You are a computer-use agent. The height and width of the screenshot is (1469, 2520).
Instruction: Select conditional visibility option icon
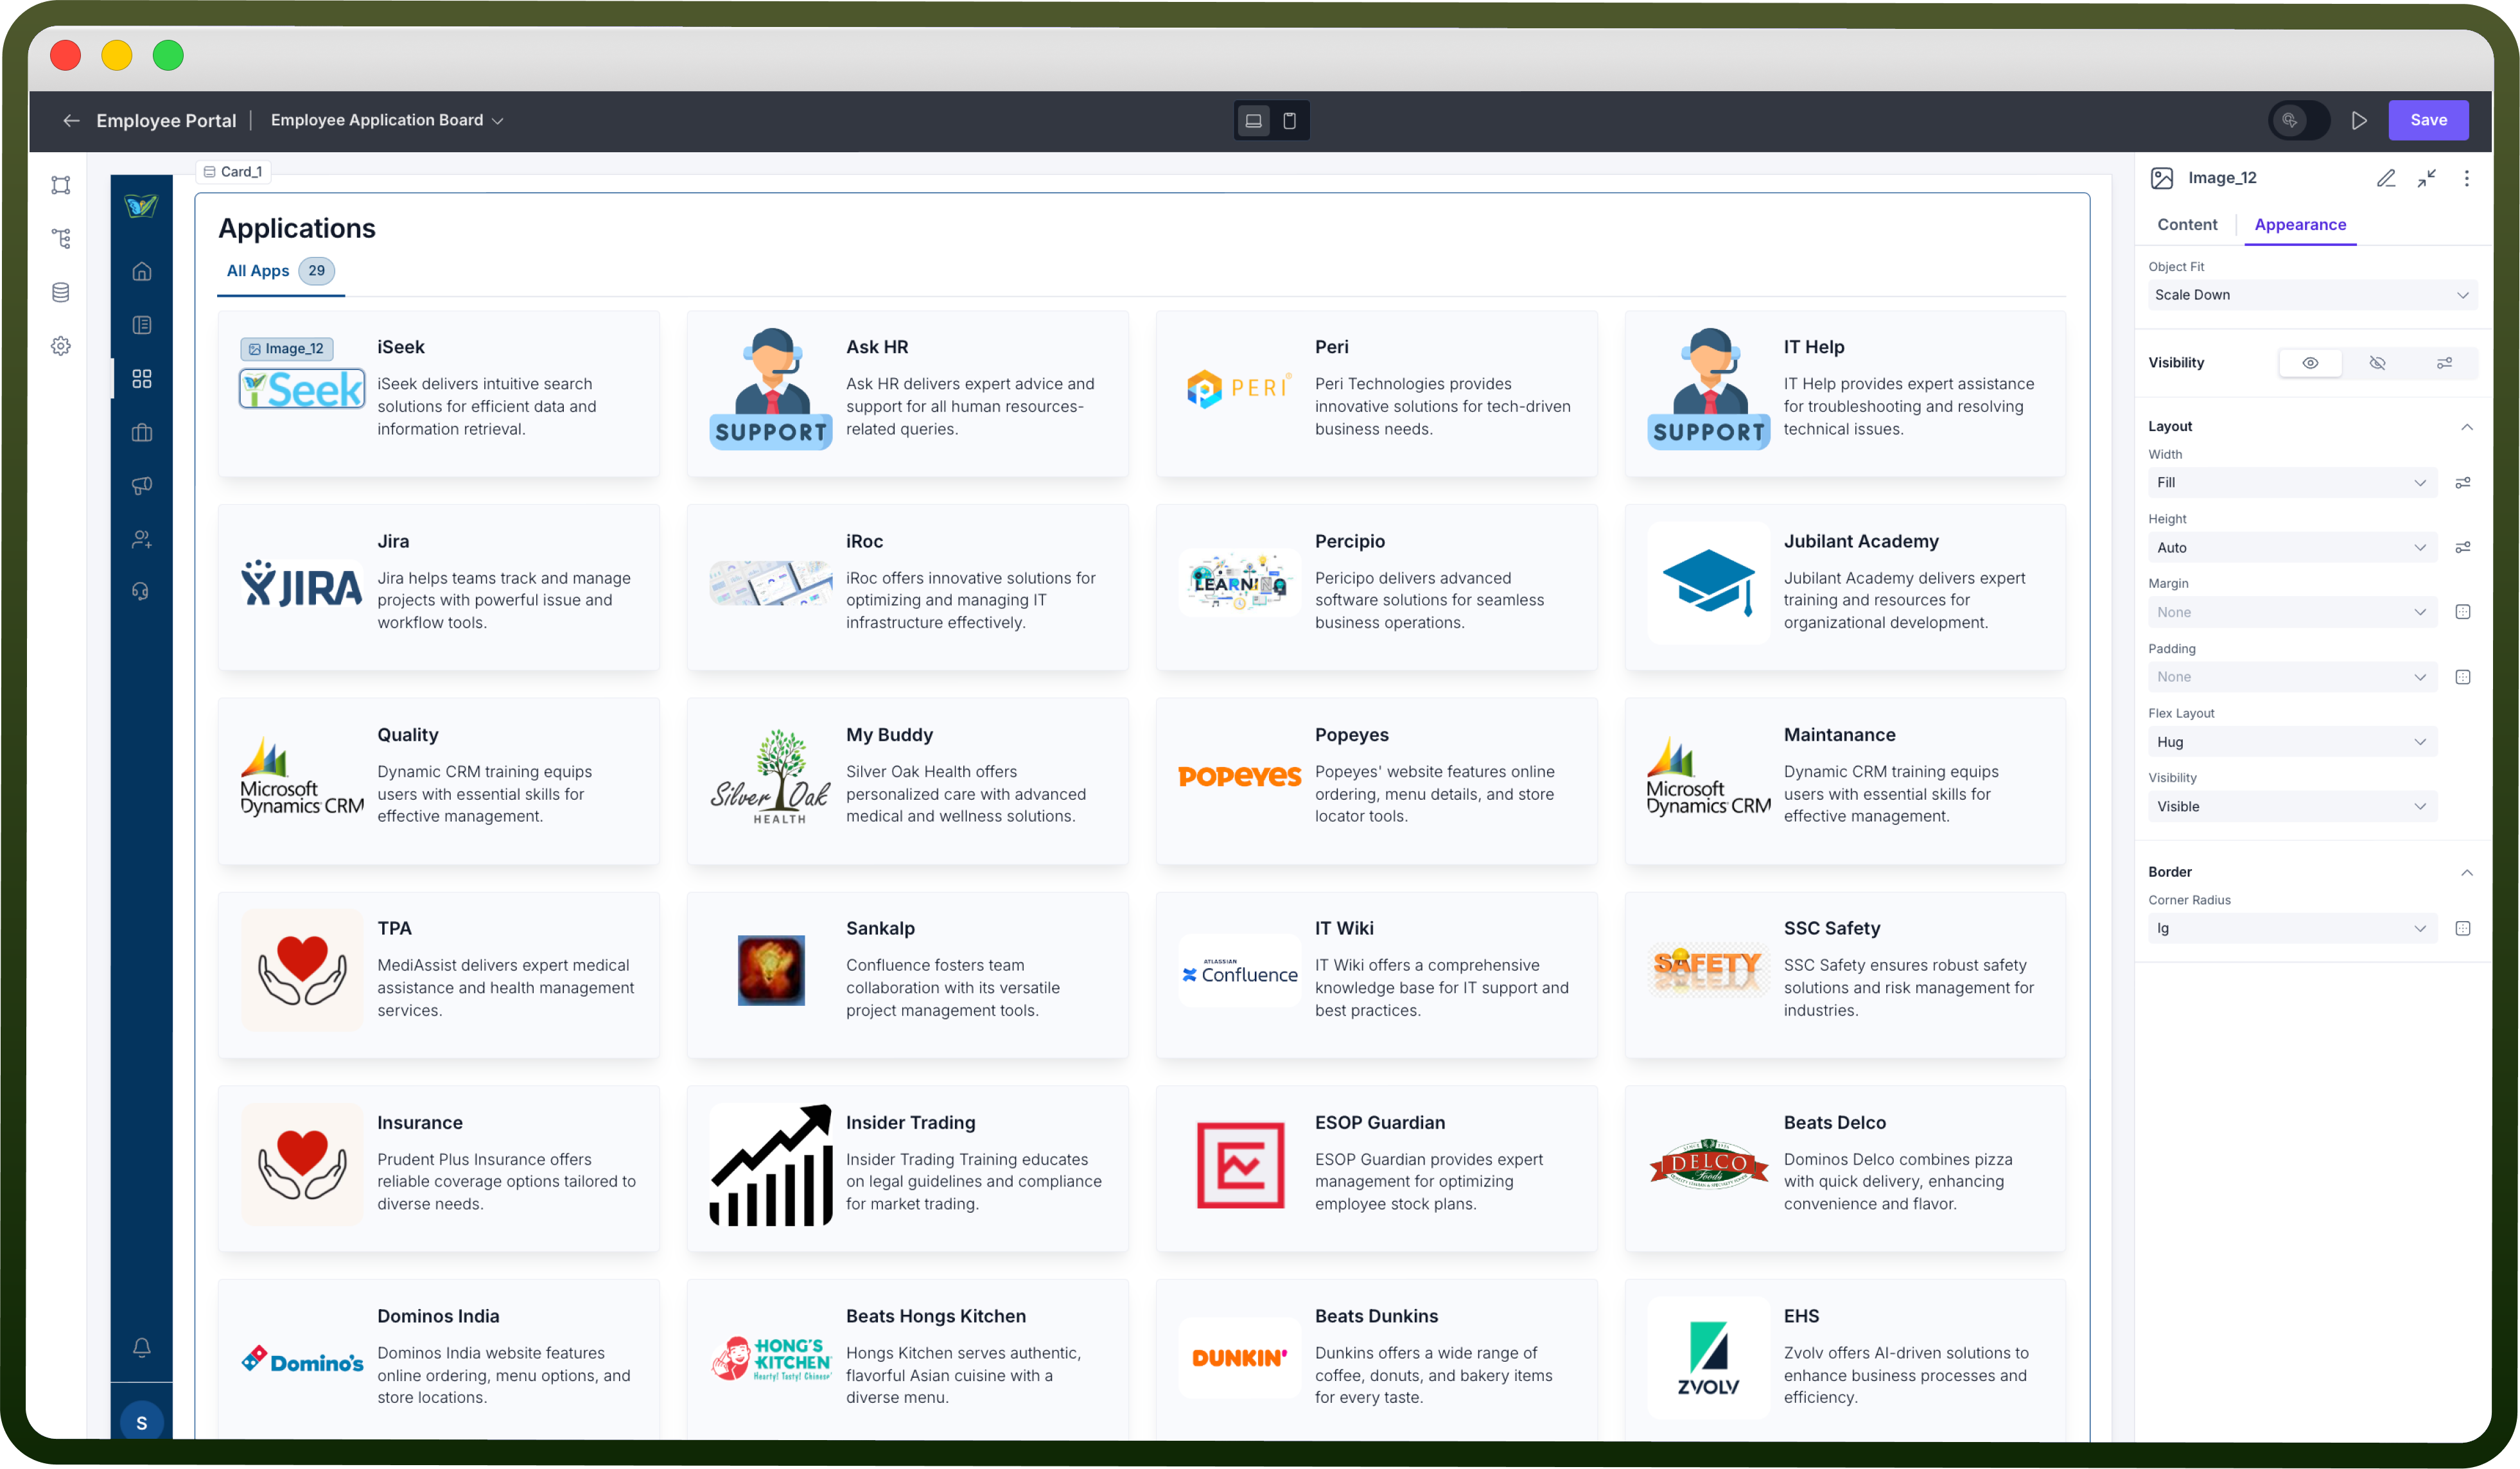click(2444, 363)
